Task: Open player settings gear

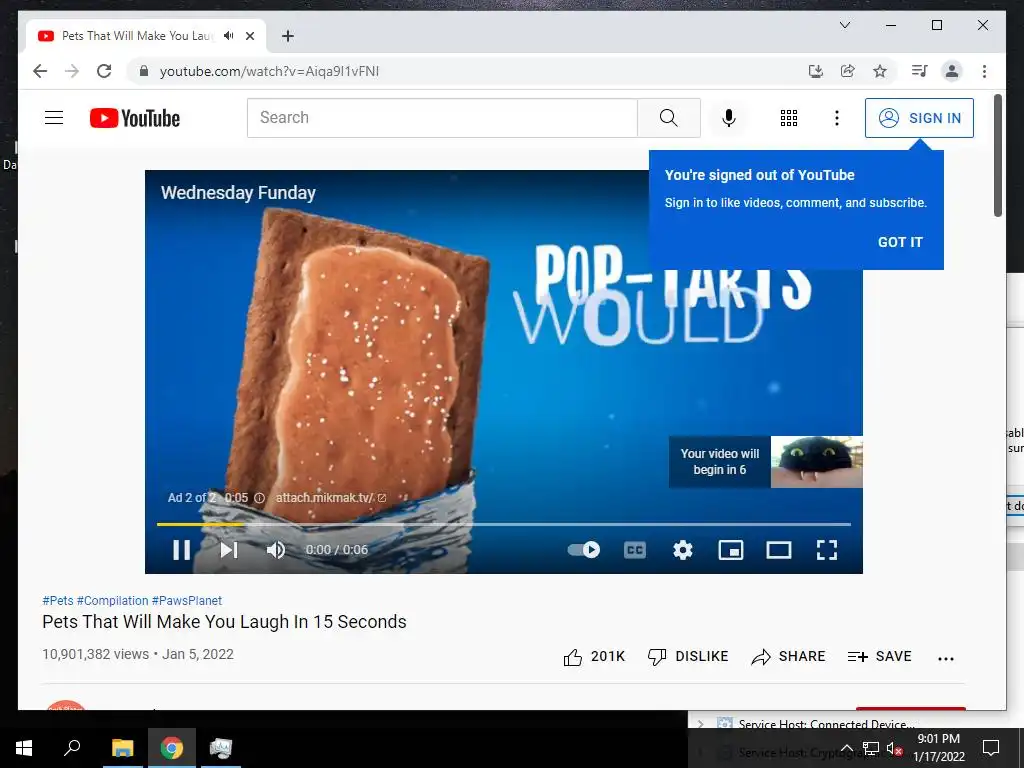Action: [x=682, y=550]
